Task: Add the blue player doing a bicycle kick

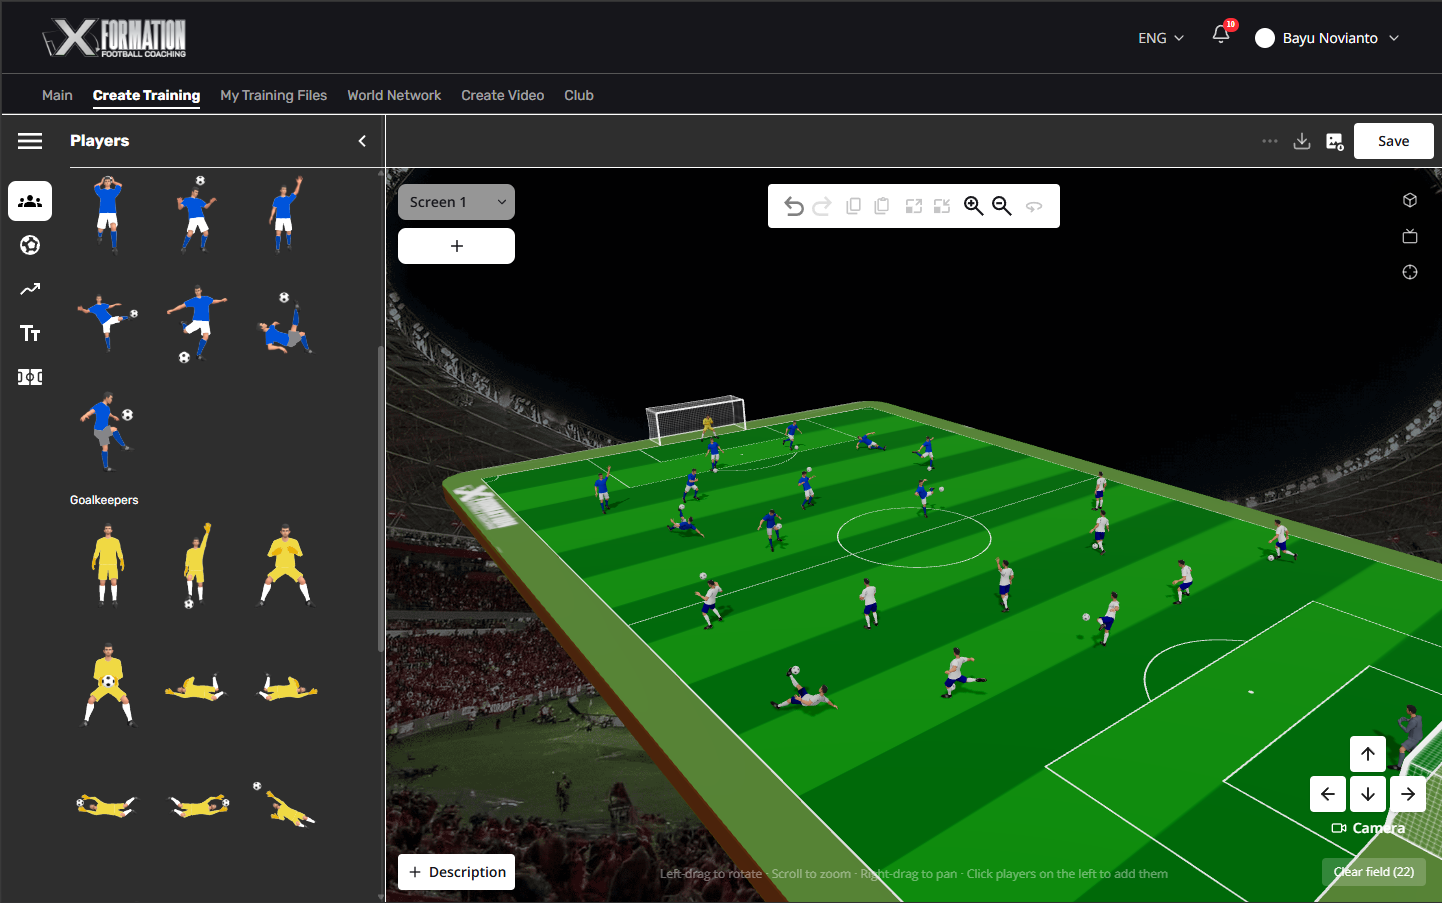Action: pos(285,323)
